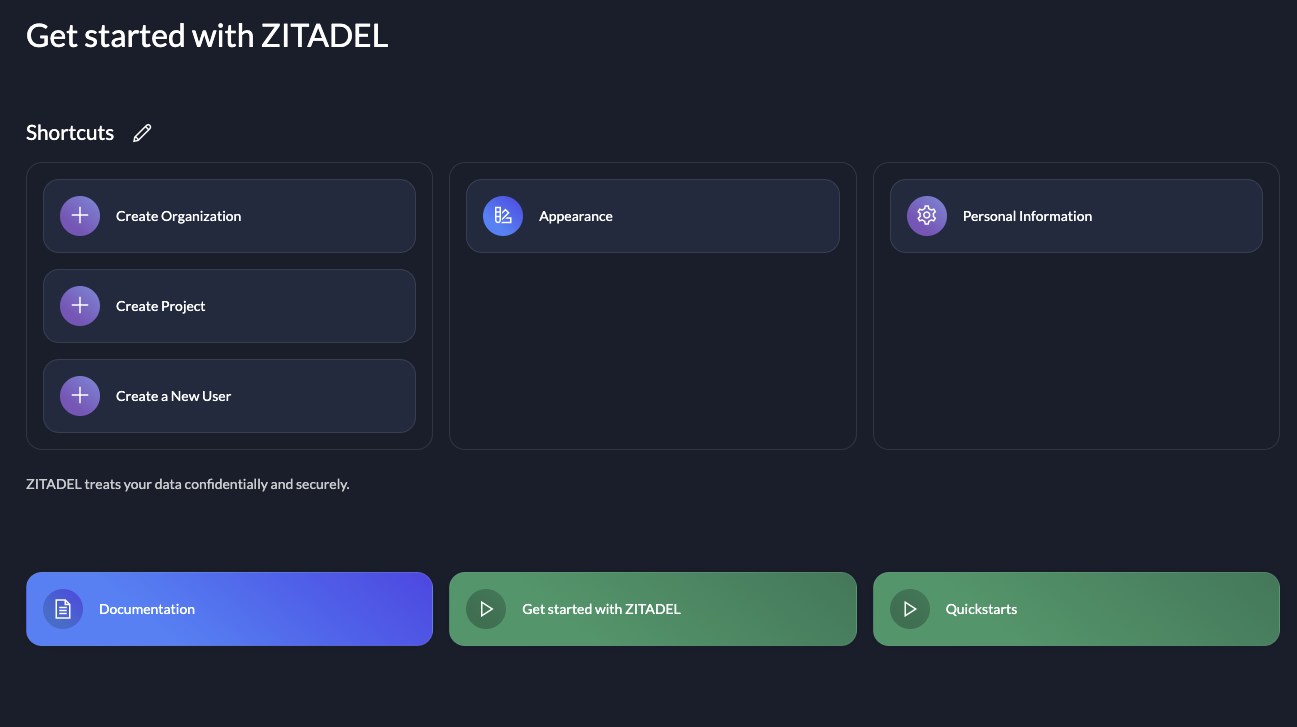
Task: Click the play icon beside Quickstarts
Action: click(909, 608)
